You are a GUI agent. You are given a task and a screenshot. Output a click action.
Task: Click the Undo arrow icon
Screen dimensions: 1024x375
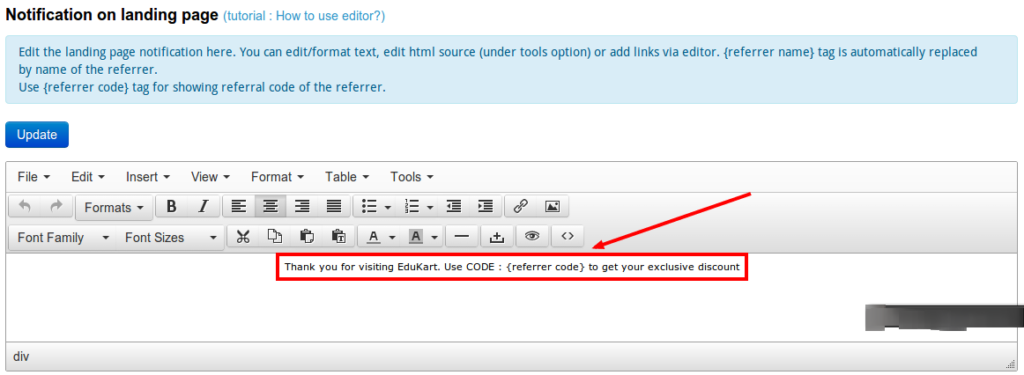tap(25, 206)
